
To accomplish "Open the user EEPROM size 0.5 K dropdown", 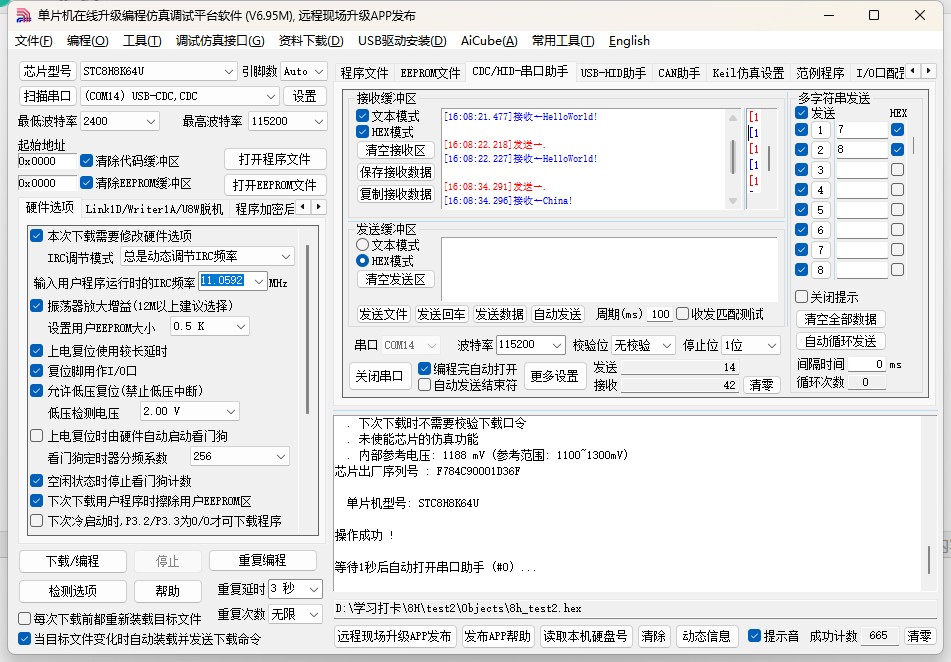I will (210, 326).
